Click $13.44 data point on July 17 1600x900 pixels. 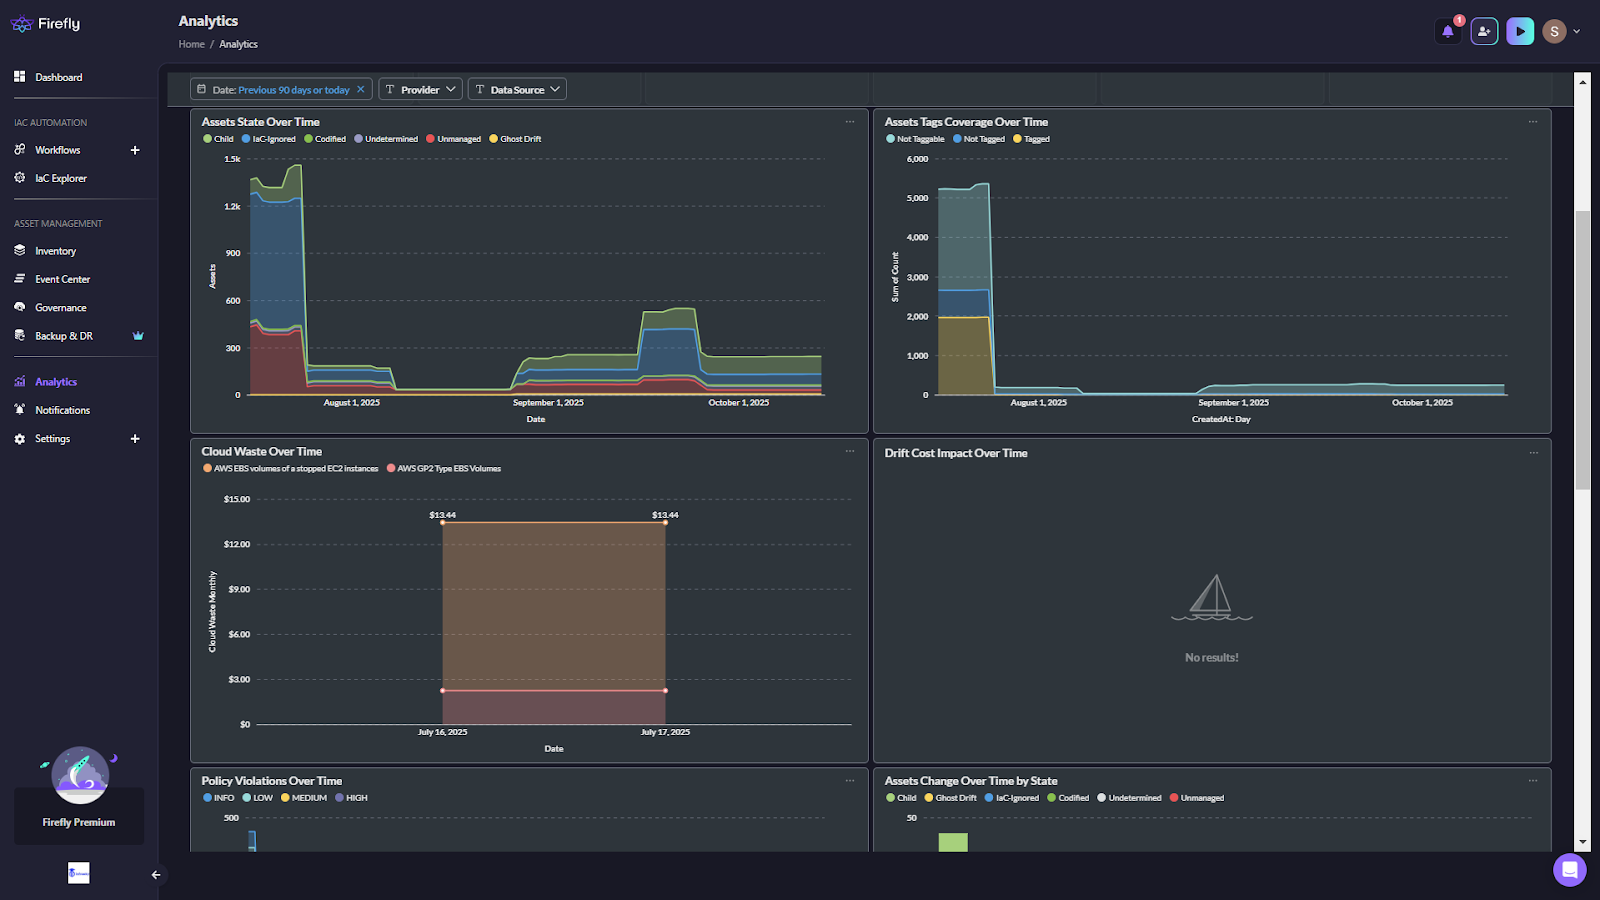665,522
